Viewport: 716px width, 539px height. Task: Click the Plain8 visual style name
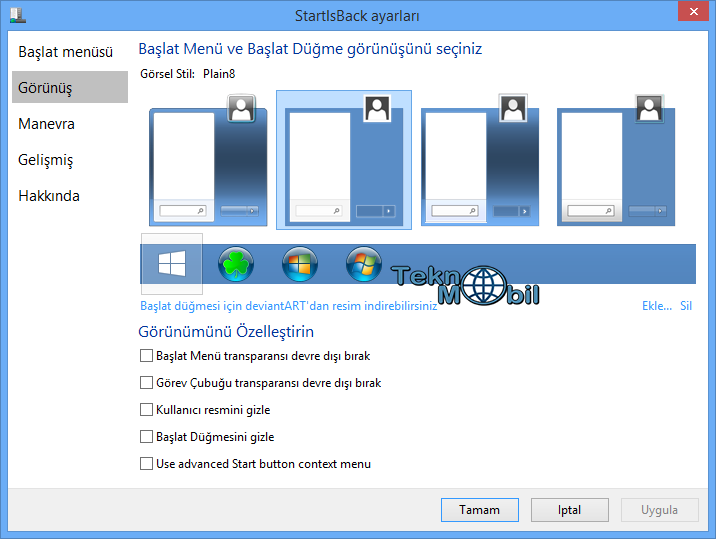(219, 74)
